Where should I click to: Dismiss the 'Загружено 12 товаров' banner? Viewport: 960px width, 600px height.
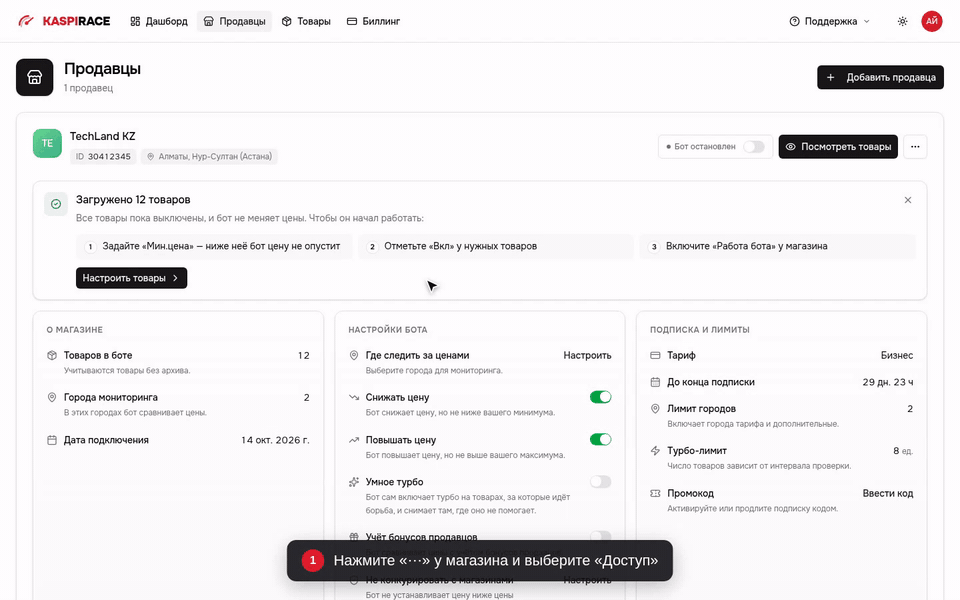tap(908, 200)
